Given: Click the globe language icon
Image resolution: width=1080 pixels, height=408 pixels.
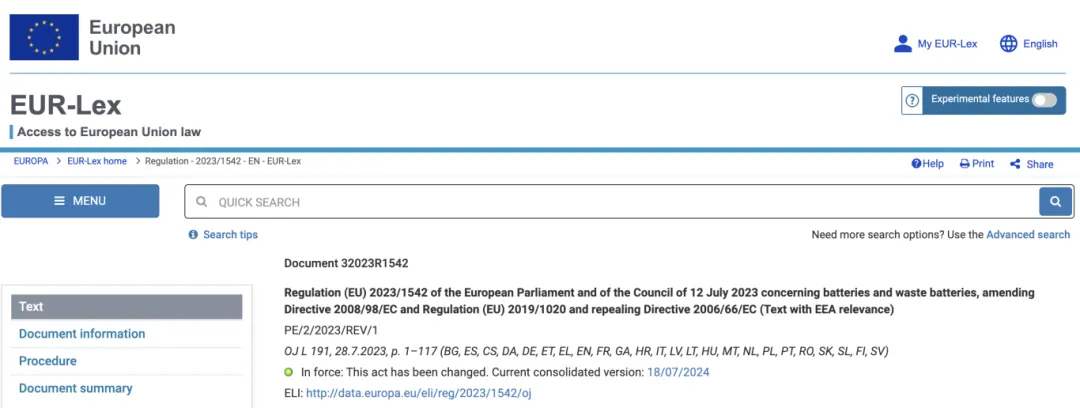Looking at the screenshot, I should click(x=1008, y=43).
